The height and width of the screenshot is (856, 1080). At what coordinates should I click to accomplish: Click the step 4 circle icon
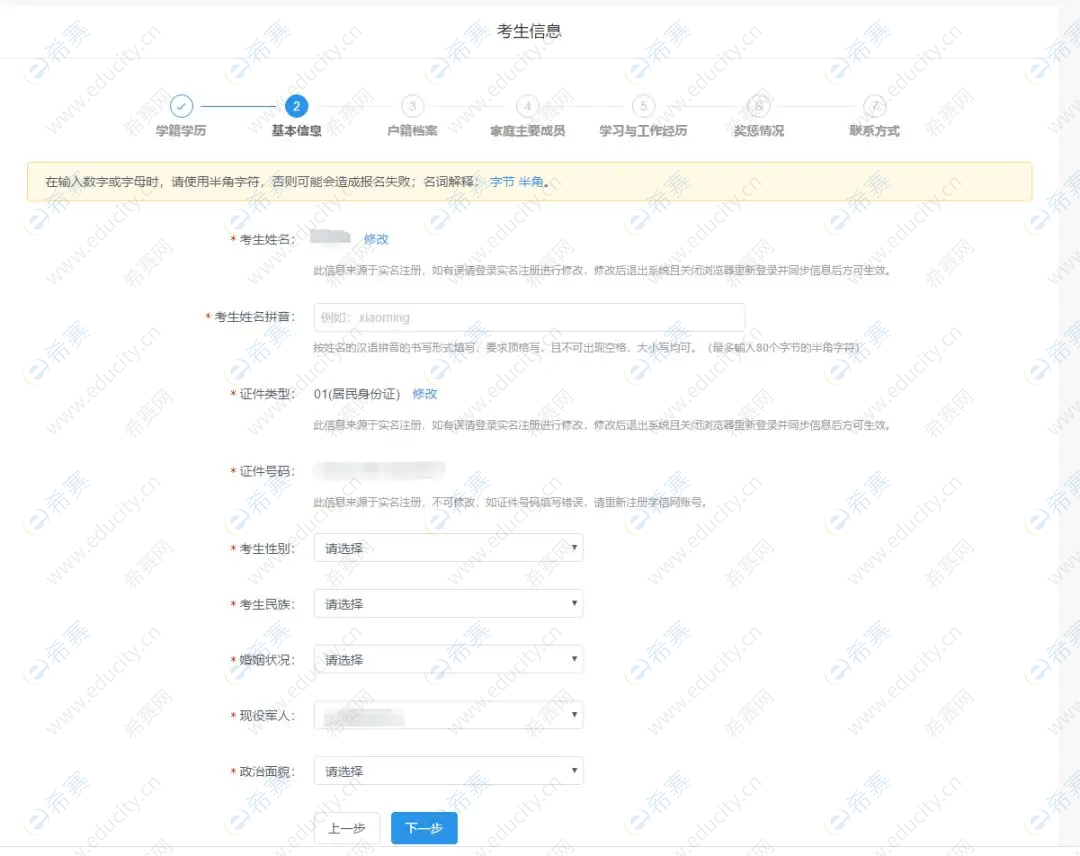point(528,106)
